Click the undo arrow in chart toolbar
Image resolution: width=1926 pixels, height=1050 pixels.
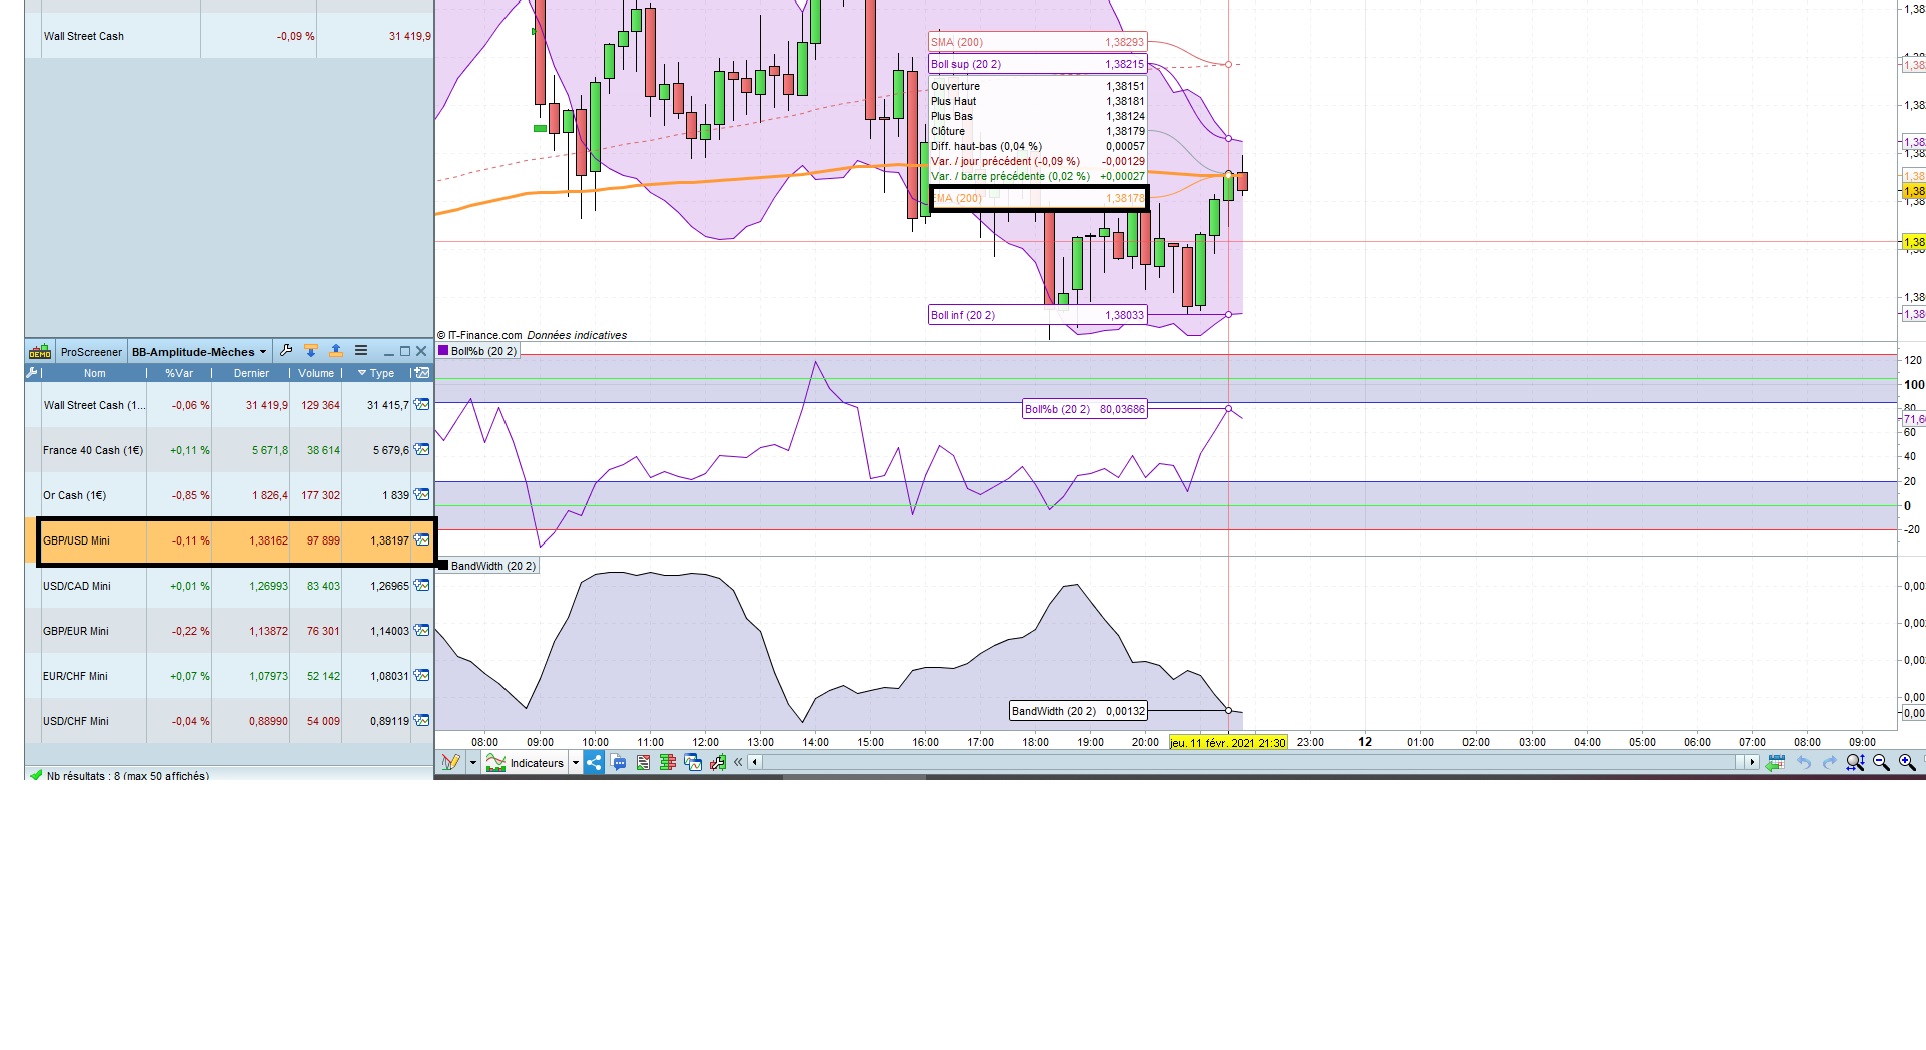point(1804,762)
